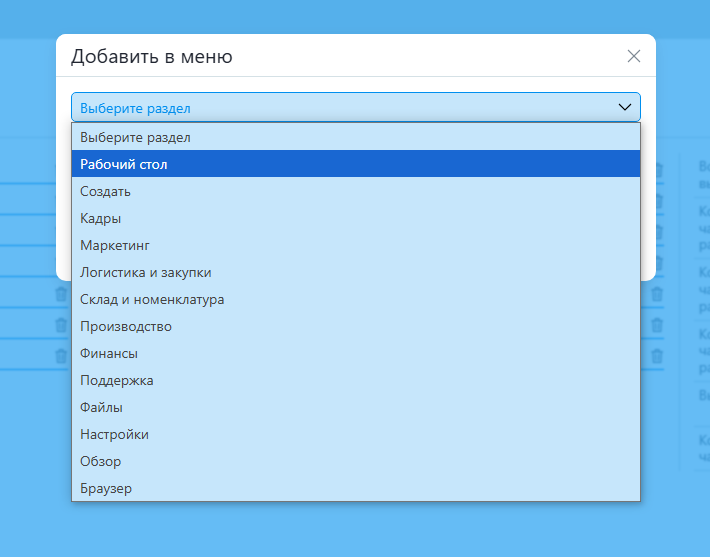Viewport: 710px width, 557px height.
Task: Click the bottom-most trash icon left of dropdown list
Action: pyautogui.click(x=61, y=354)
